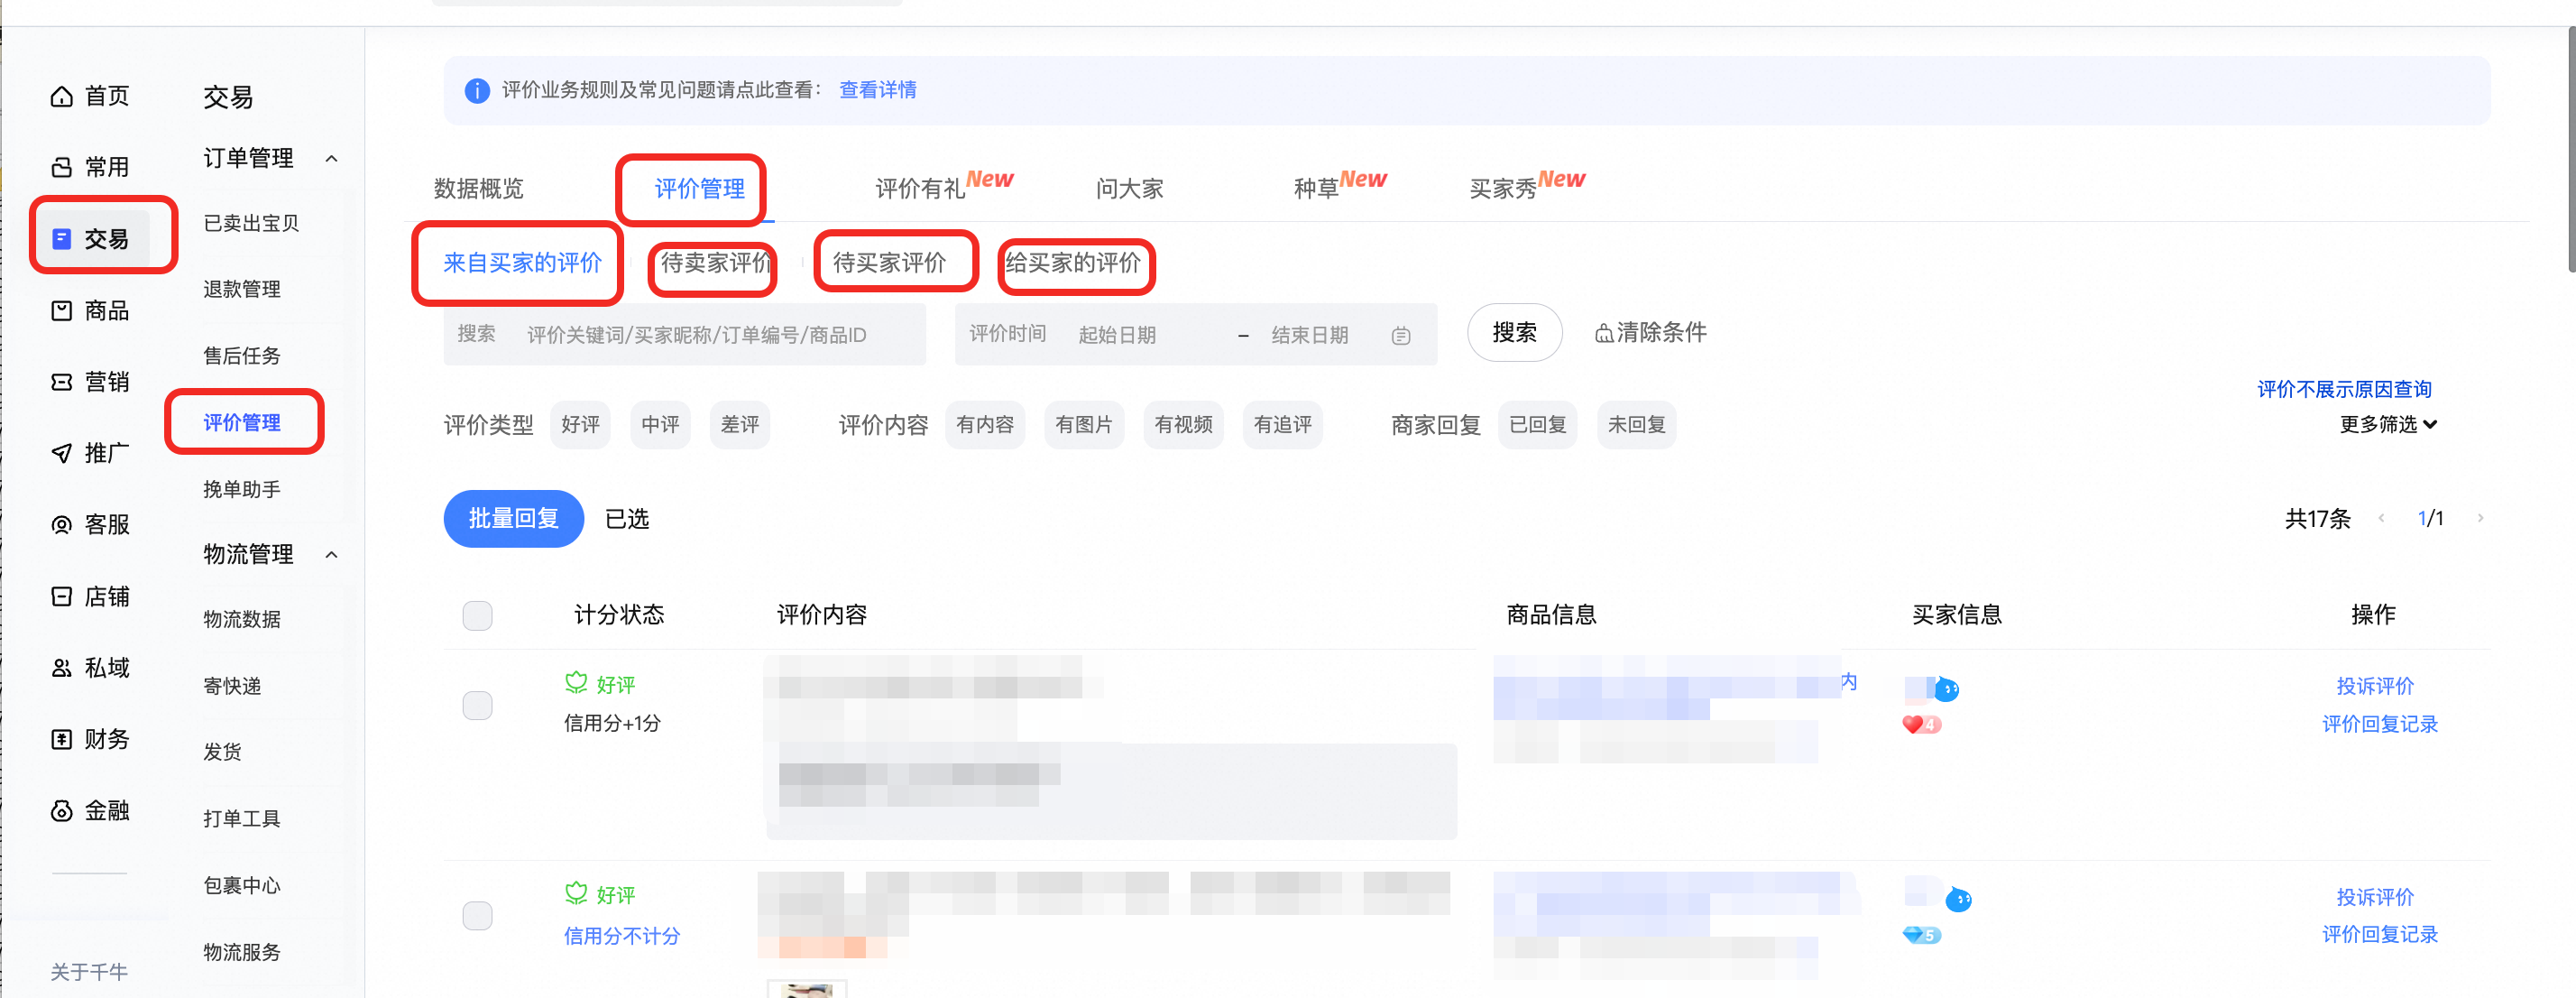Toggle the 已回复 merchant reply filter
This screenshot has width=2576, height=998.
(x=1537, y=425)
